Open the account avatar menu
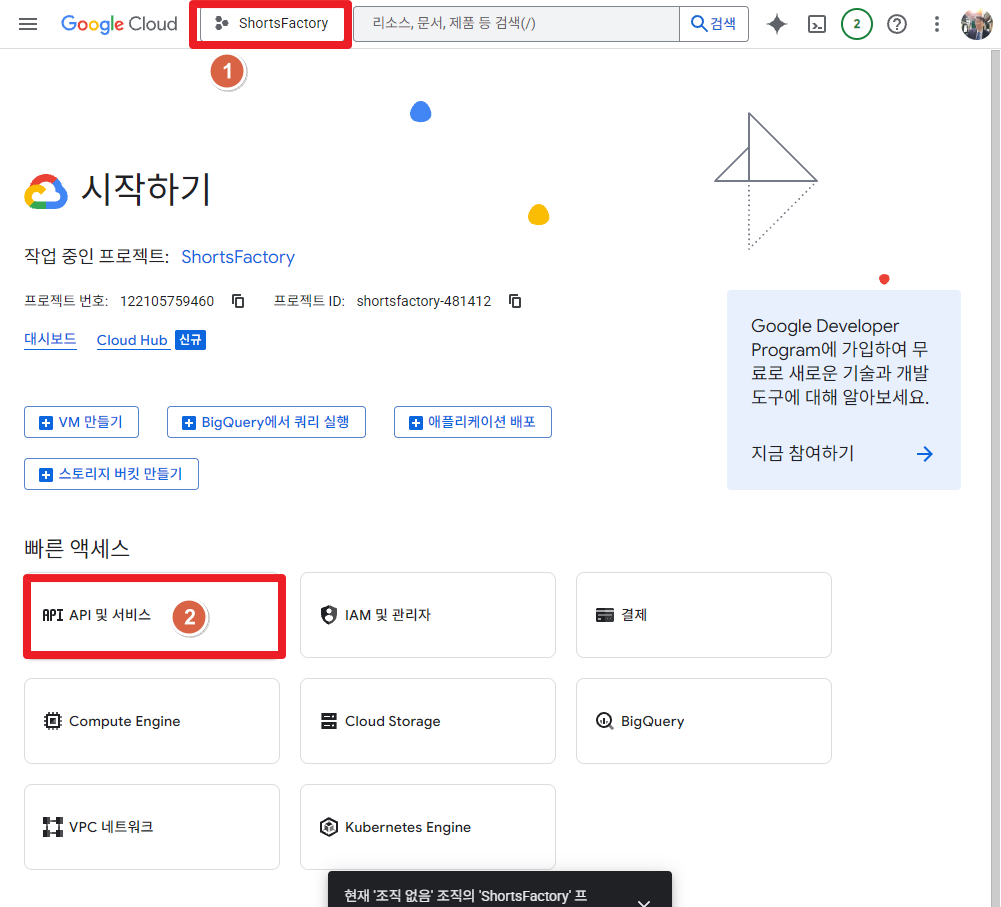The width and height of the screenshot is (1001, 907). (977, 23)
